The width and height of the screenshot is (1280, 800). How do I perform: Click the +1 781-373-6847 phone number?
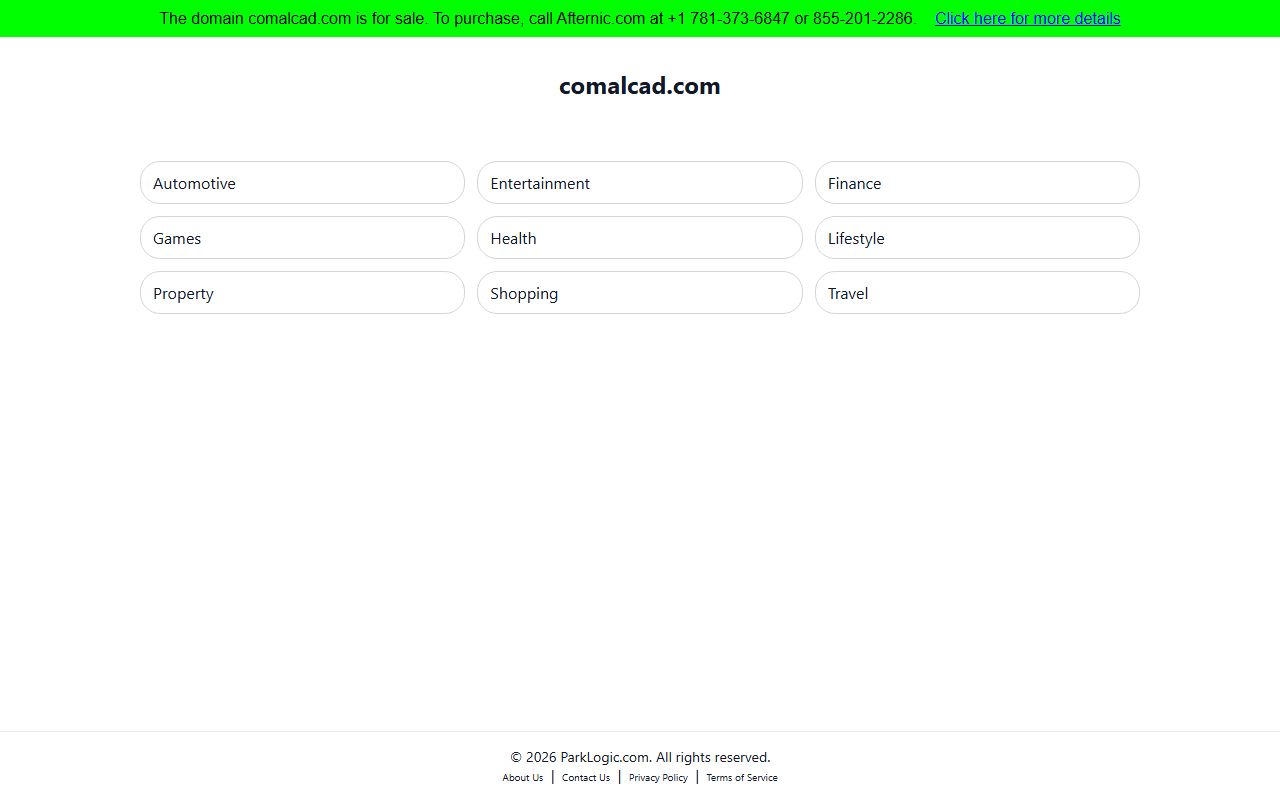[x=728, y=18]
